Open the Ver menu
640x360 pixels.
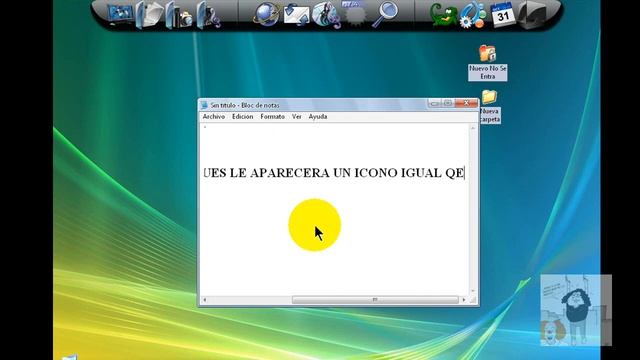click(297, 117)
